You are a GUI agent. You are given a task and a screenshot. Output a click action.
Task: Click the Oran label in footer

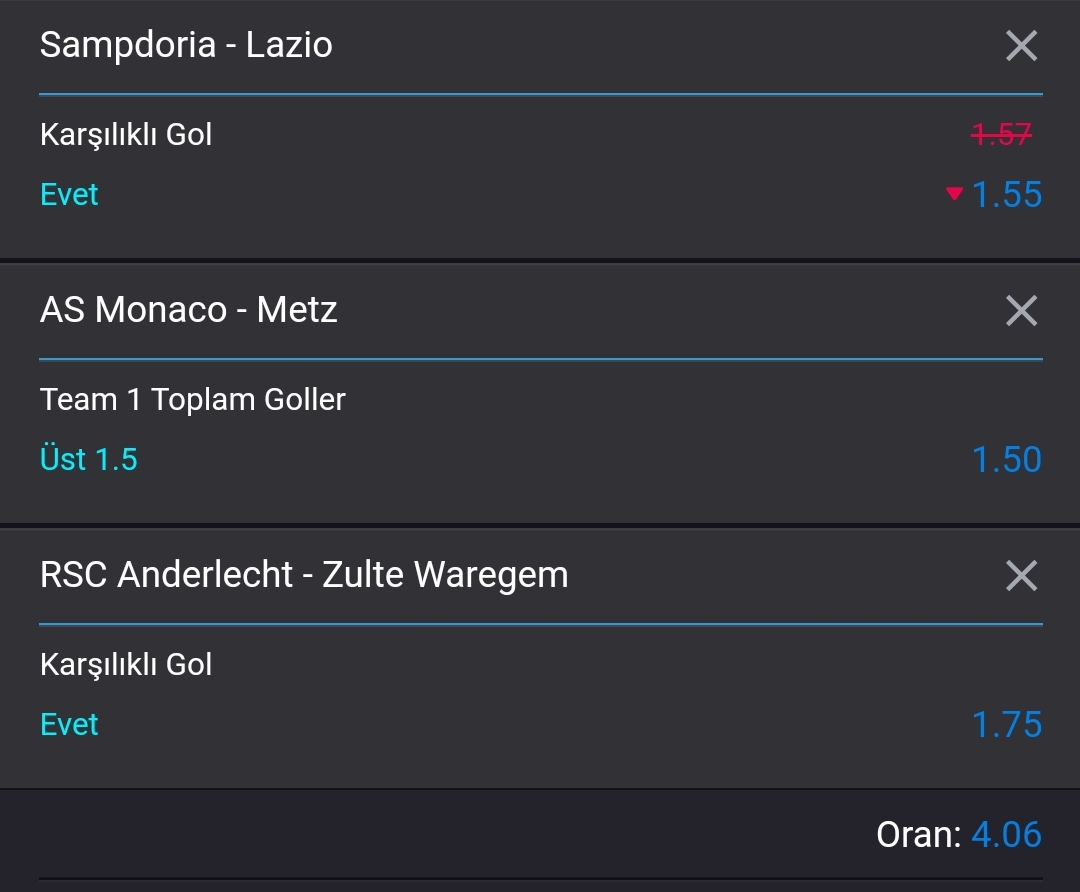[919, 835]
